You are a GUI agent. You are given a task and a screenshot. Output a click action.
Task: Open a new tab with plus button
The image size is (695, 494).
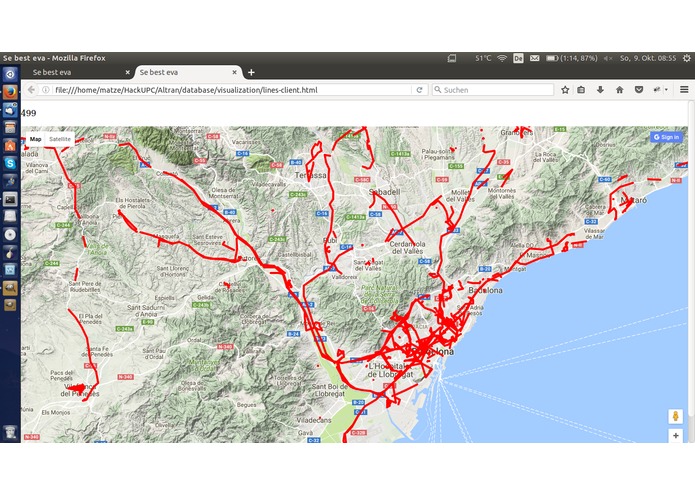[x=251, y=72]
